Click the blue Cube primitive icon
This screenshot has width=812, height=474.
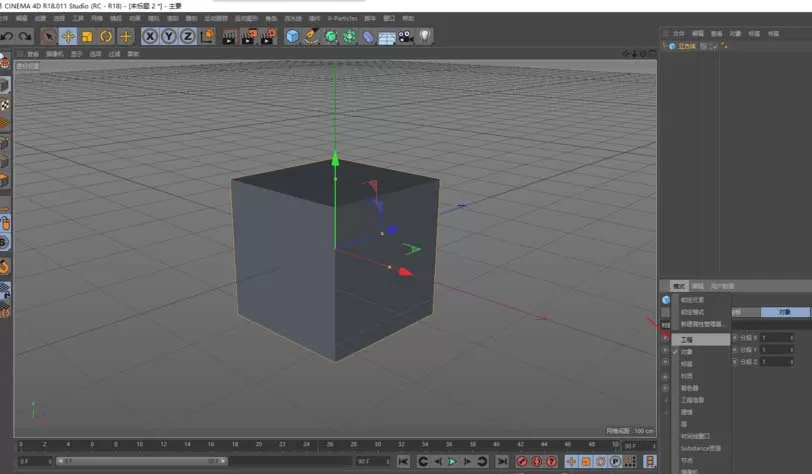[x=293, y=36]
